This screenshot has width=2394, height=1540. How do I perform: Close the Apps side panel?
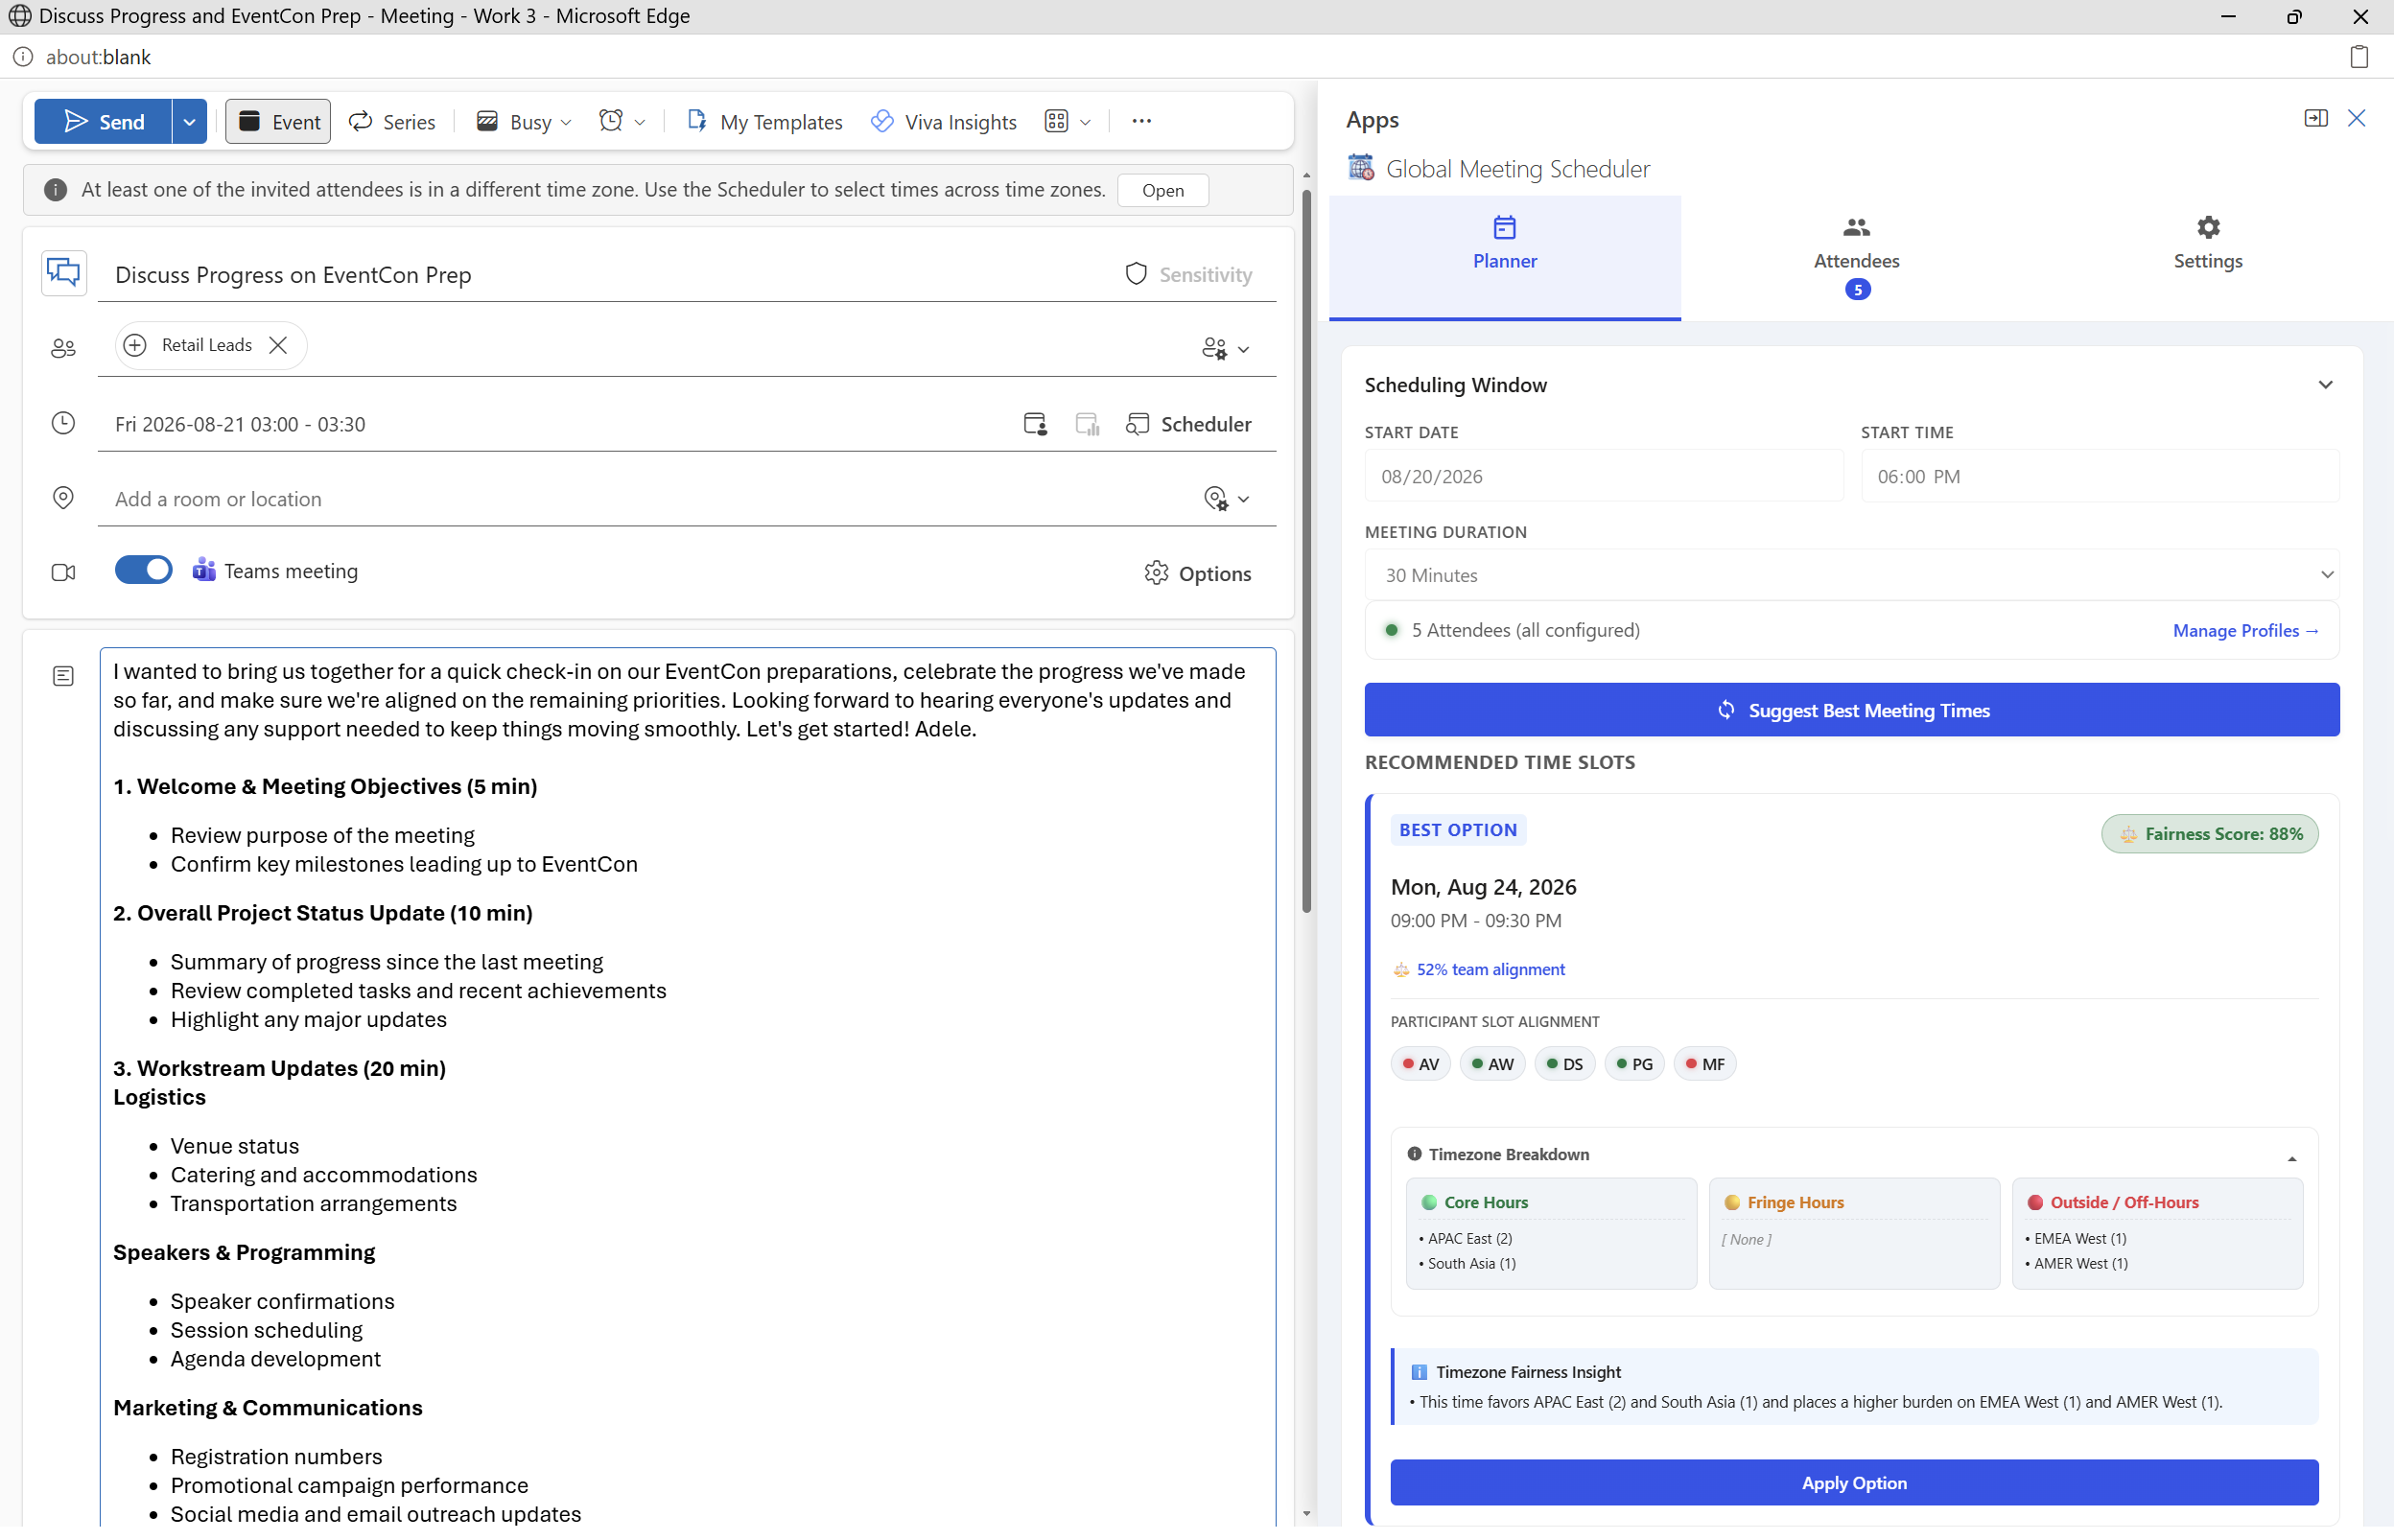coord(2357,118)
